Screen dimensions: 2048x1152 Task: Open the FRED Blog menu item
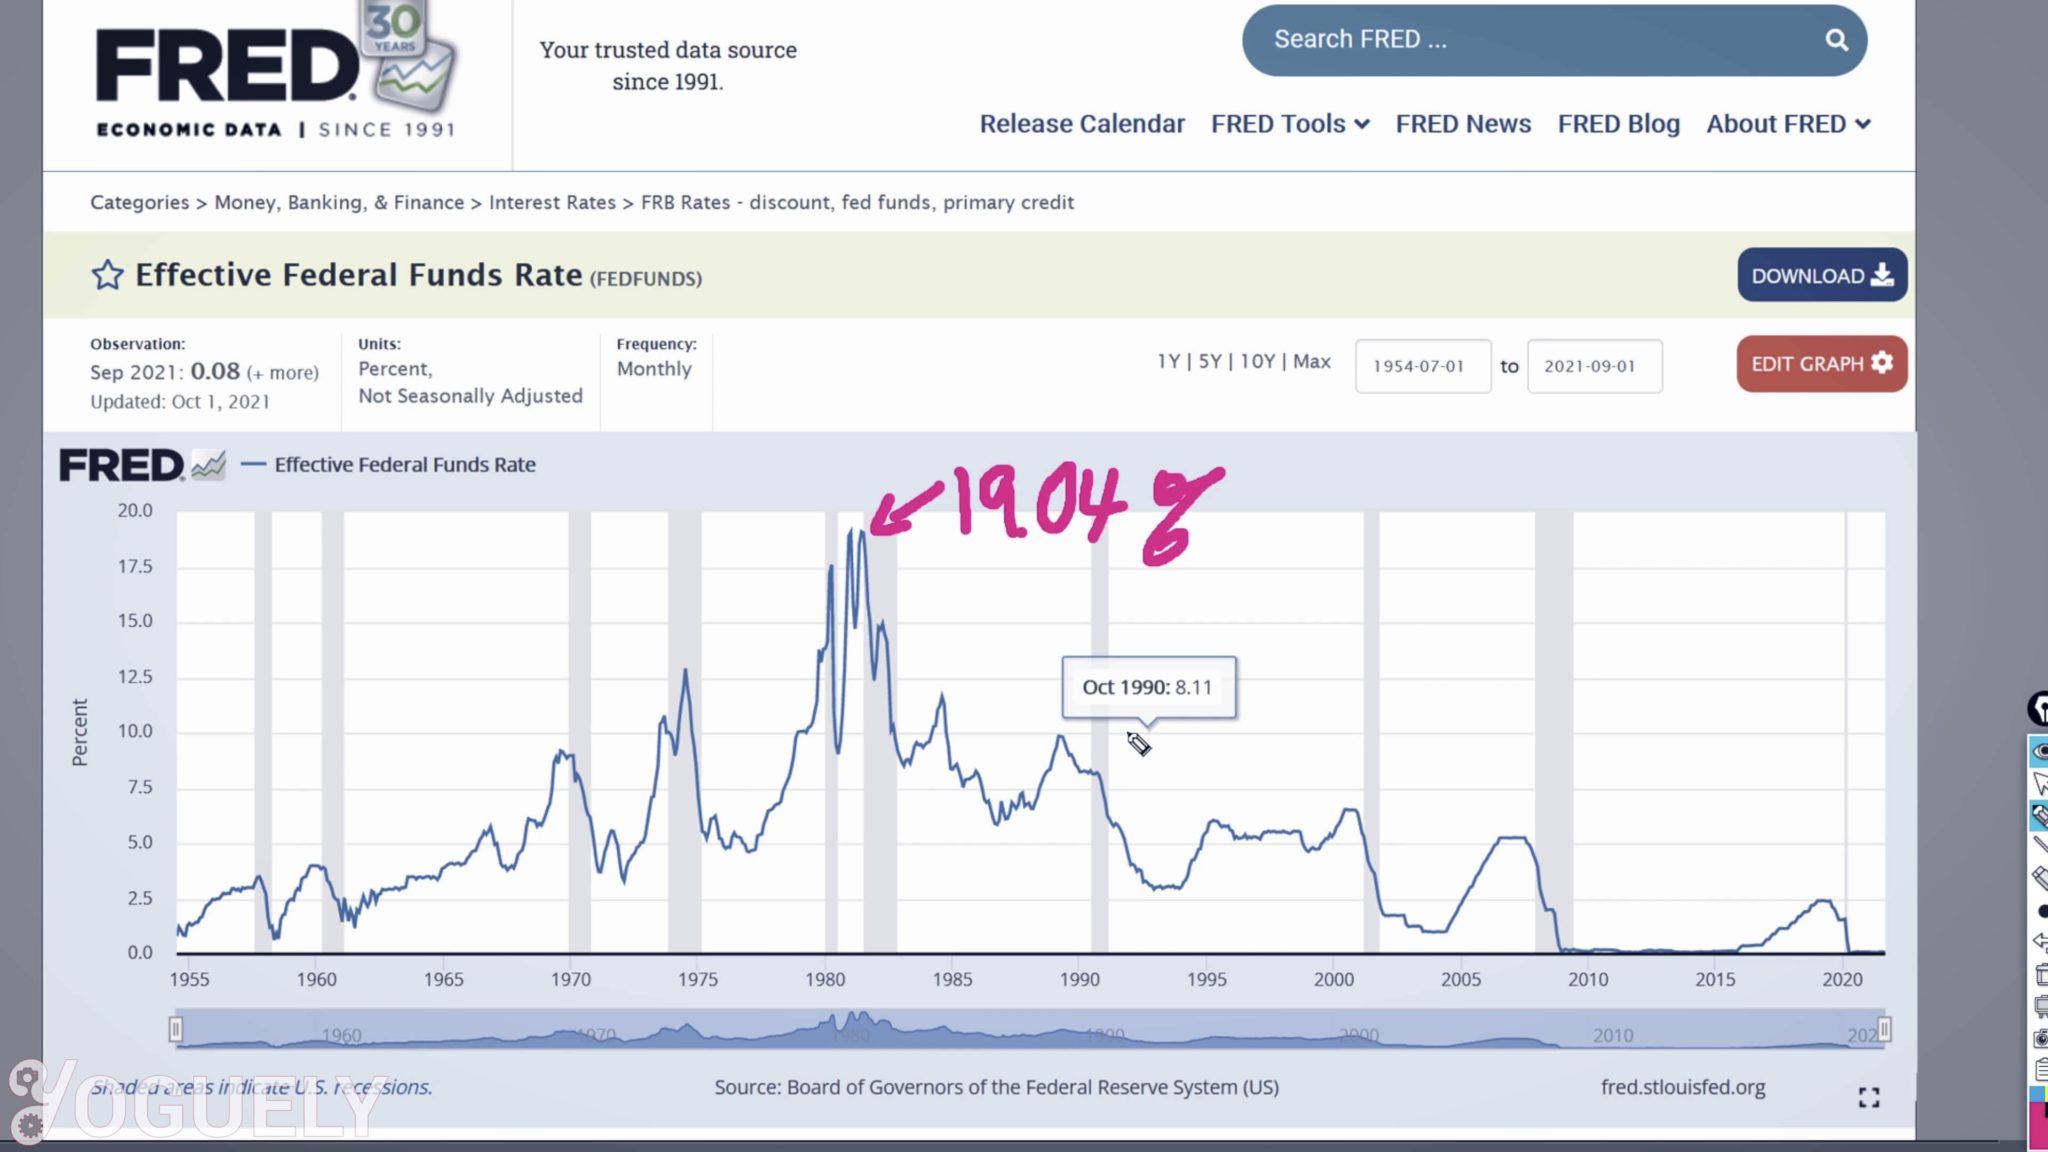click(x=1618, y=124)
